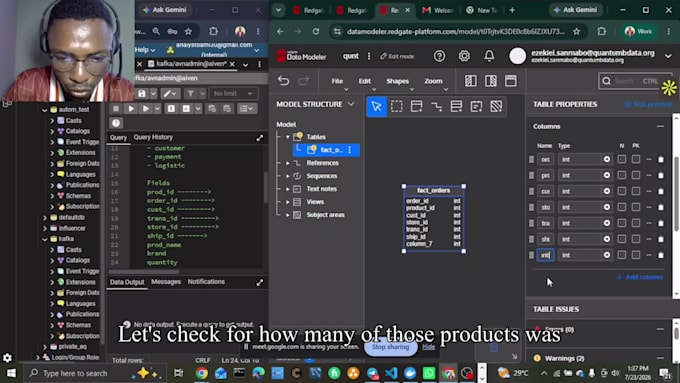Select the add text note tool
Viewport: 680px width, 383px height.
tap(476, 106)
